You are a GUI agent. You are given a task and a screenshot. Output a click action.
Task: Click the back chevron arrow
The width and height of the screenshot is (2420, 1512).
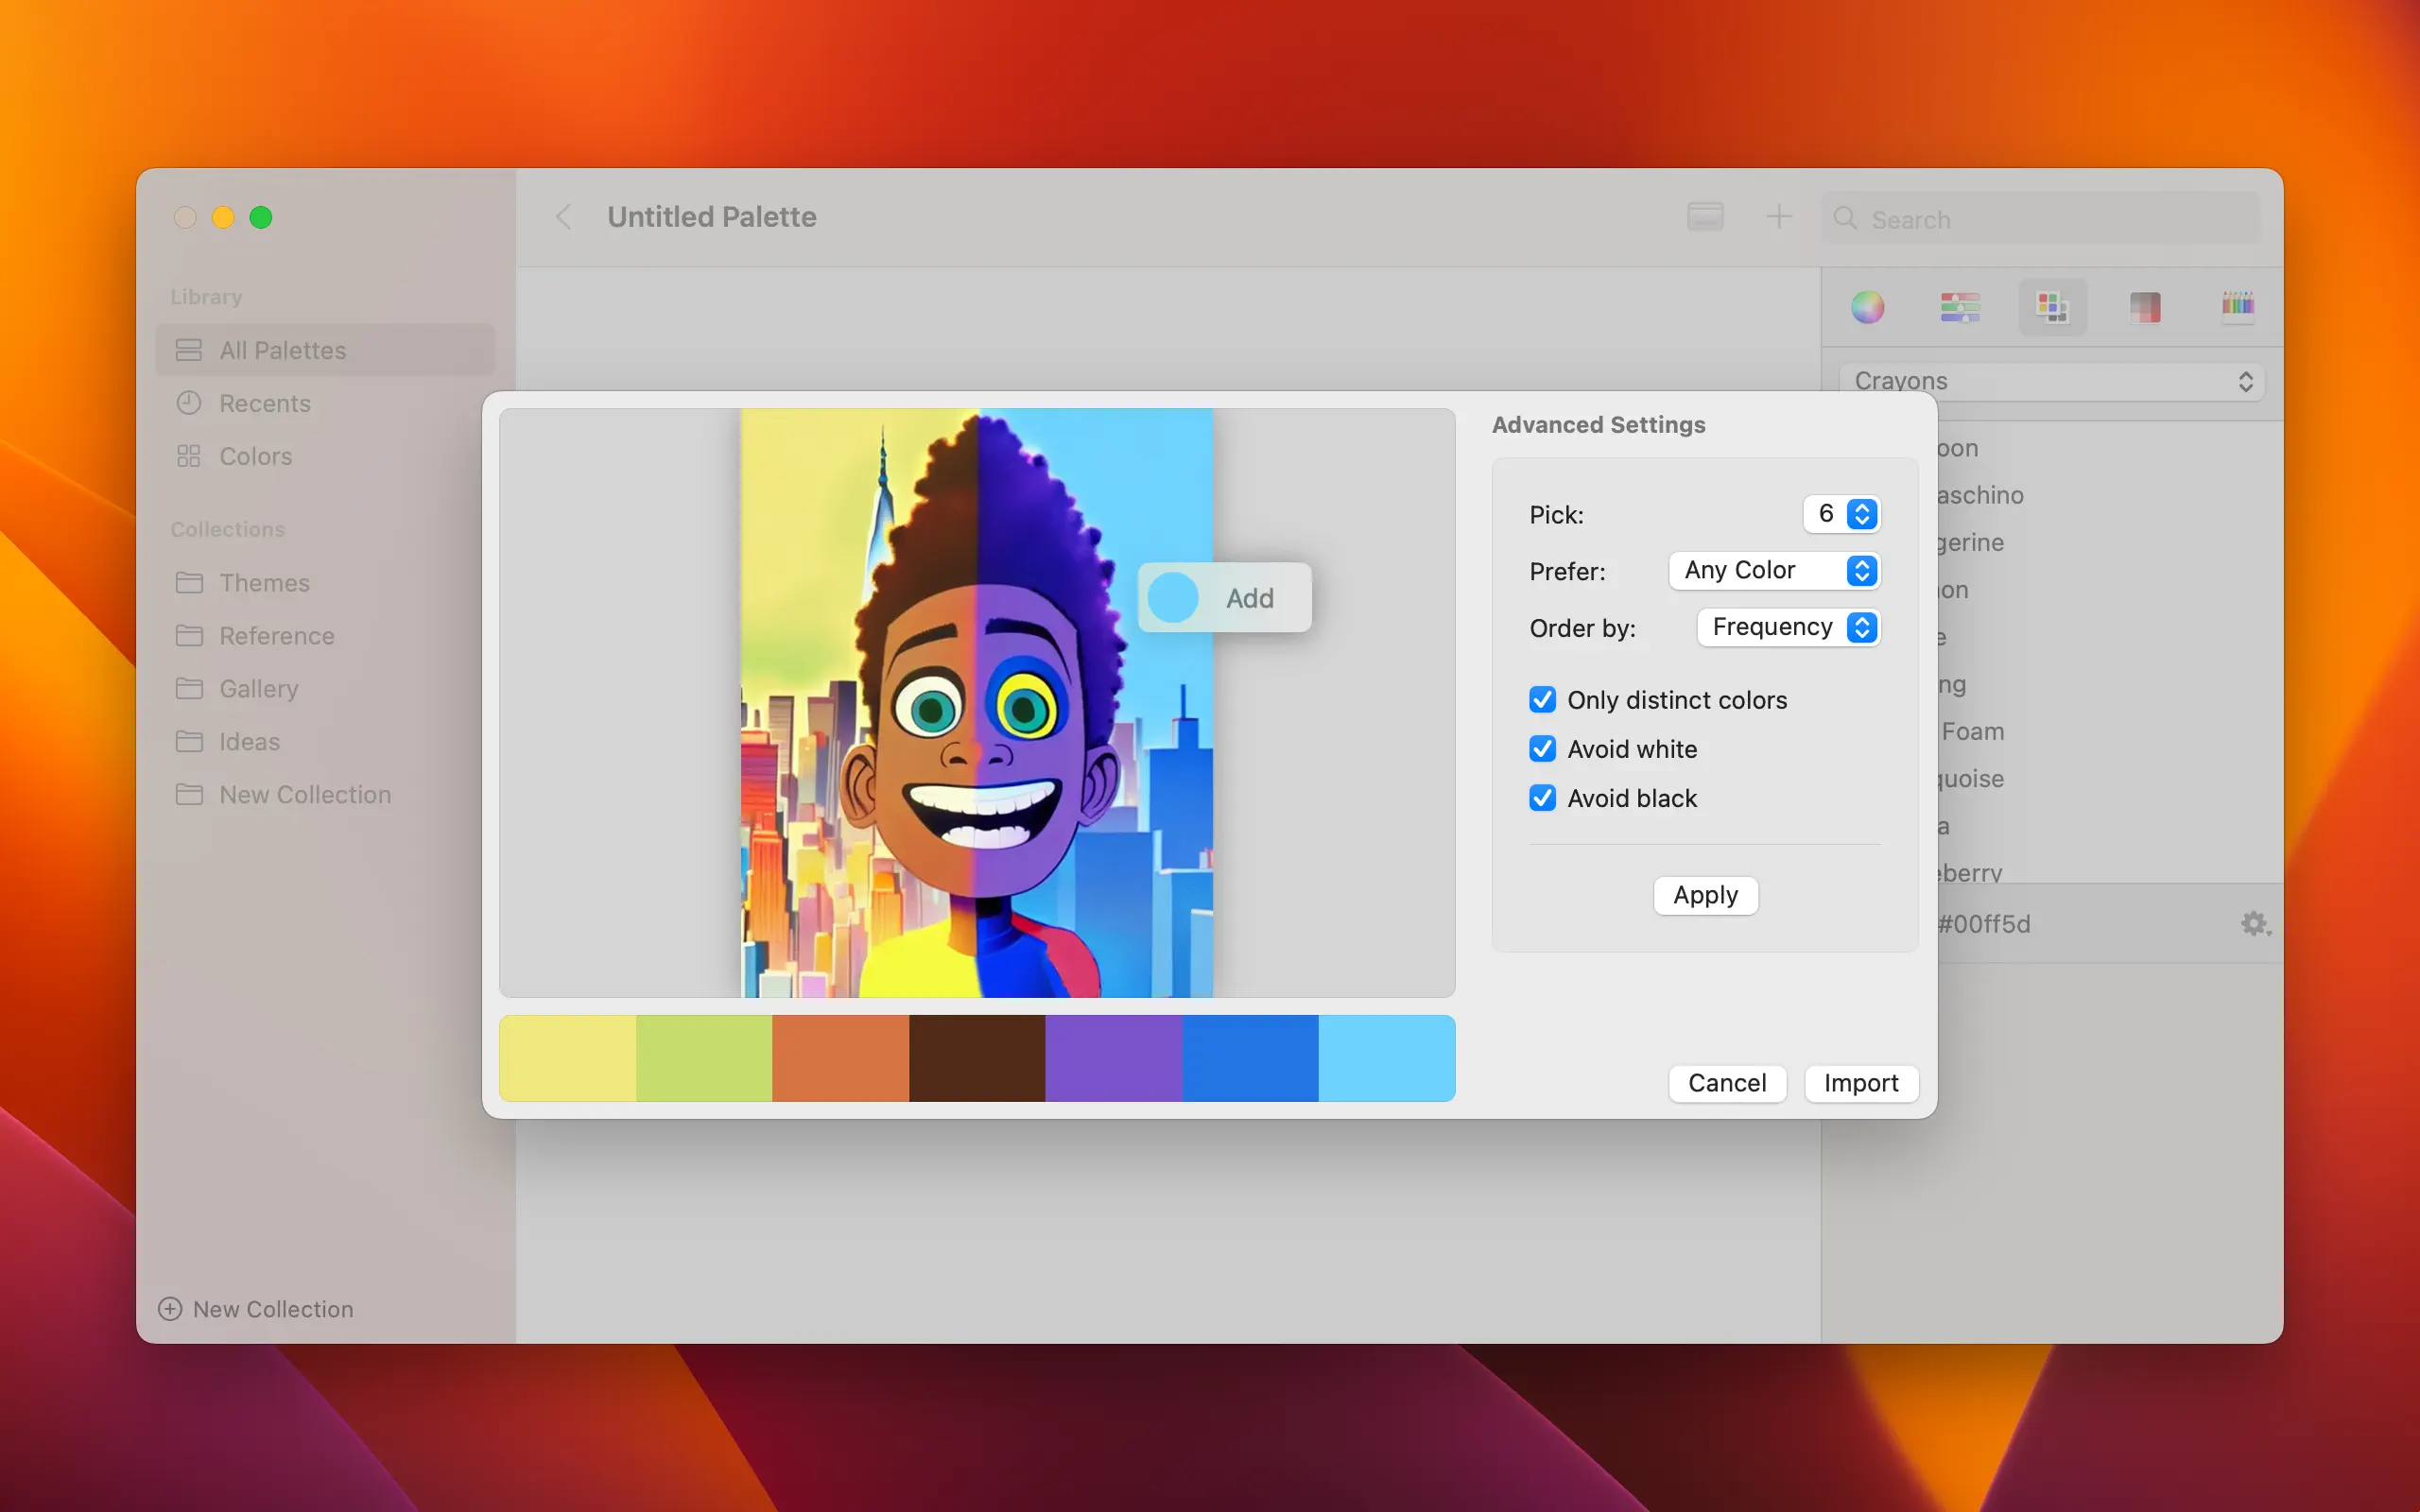pyautogui.click(x=564, y=217)
